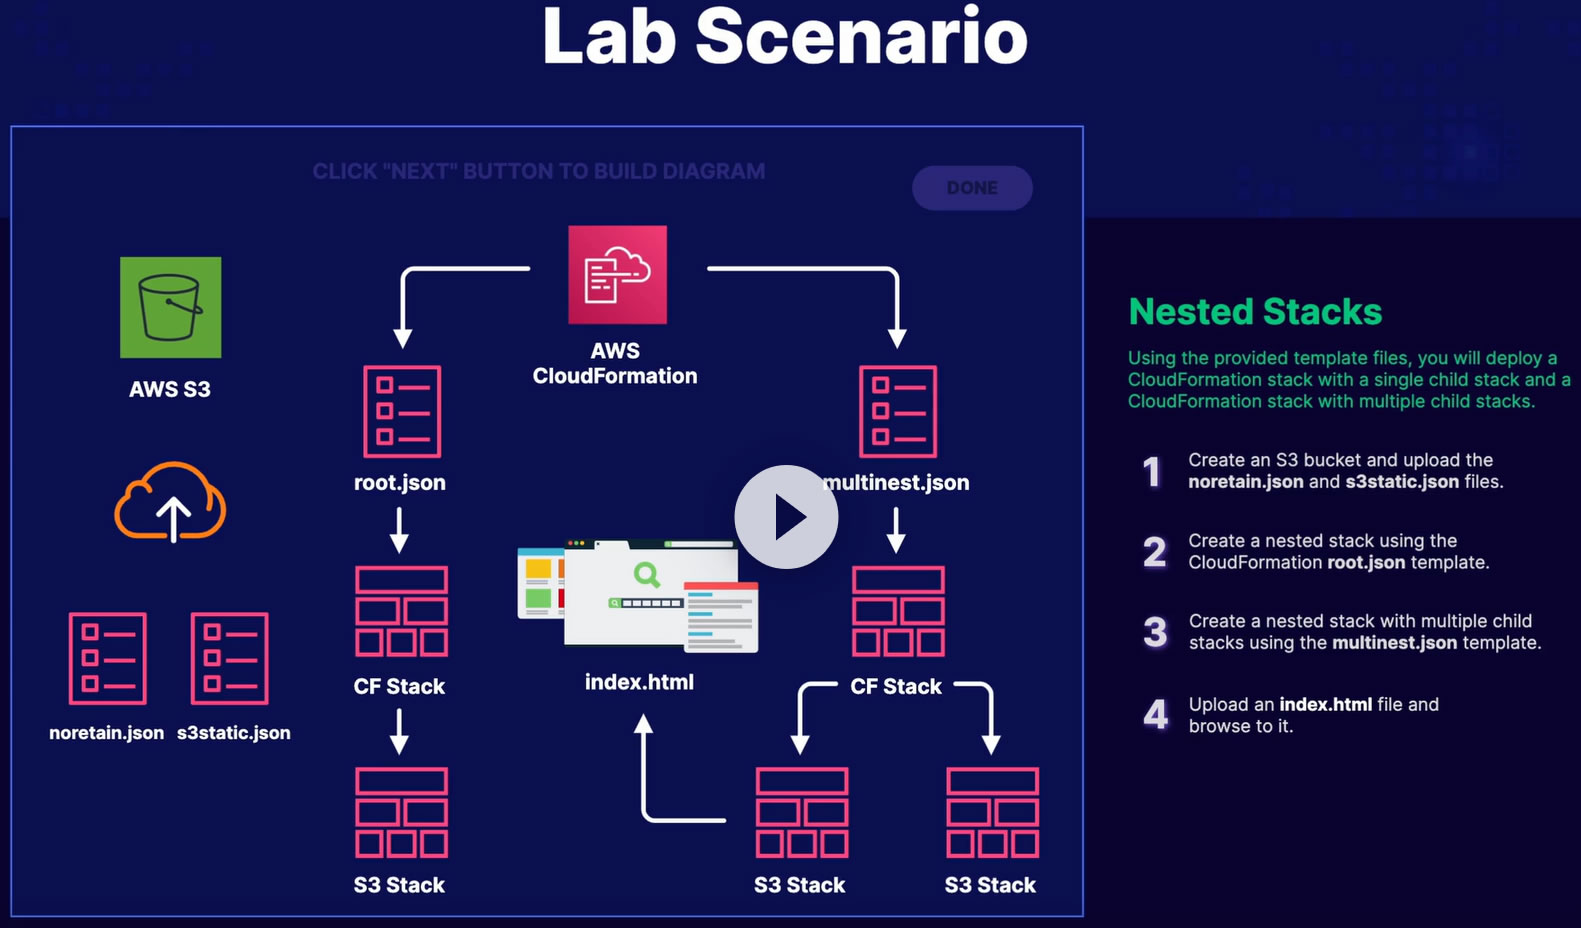
Task: Select the template icon above s3static.json
Action: (230, 658)
